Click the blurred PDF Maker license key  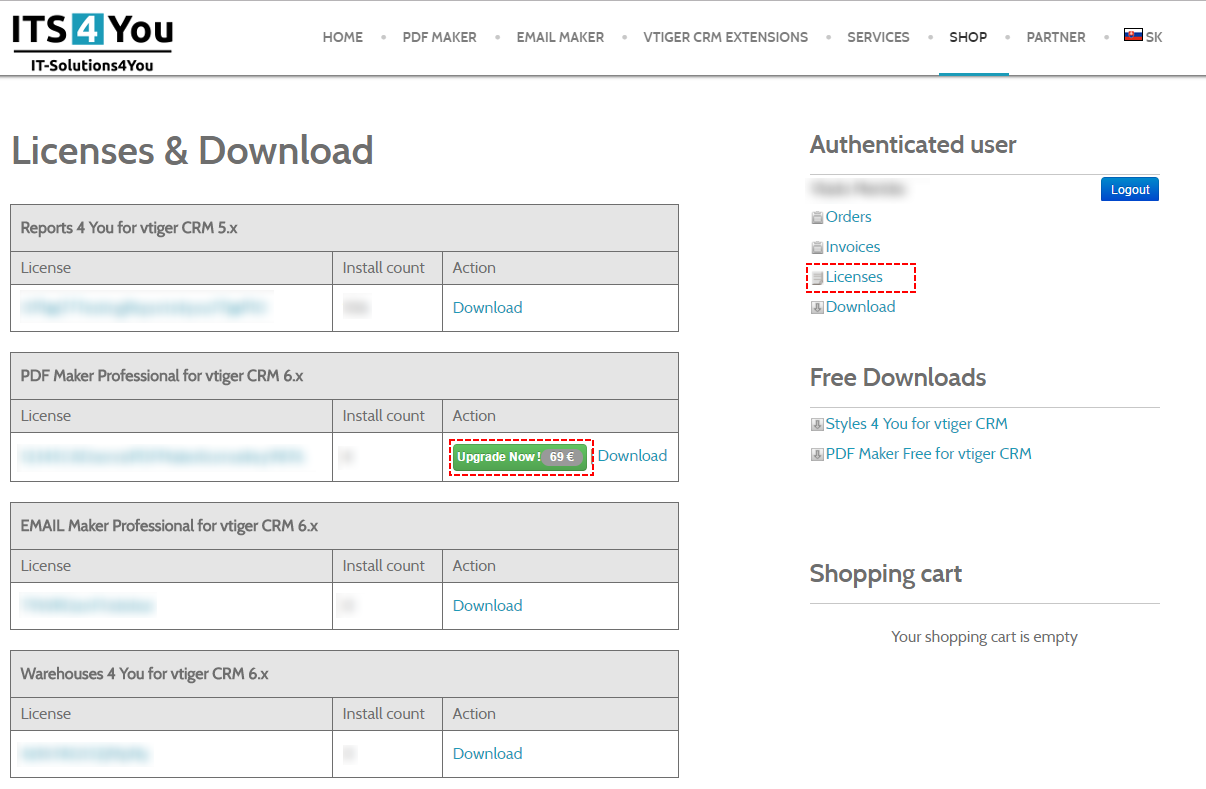click(x=162, y=457)
